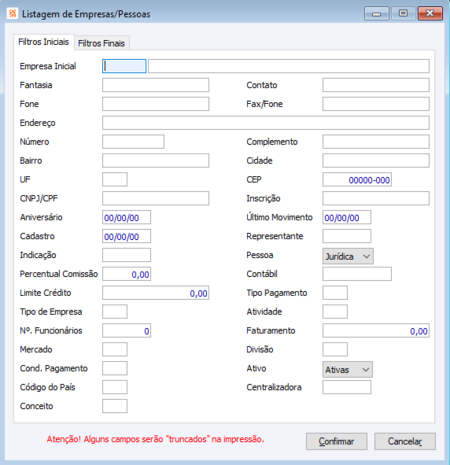Open the Pessoa dropdown showing Jurídica
This screenshot has width=450, height=465.
tap(348, 256)
